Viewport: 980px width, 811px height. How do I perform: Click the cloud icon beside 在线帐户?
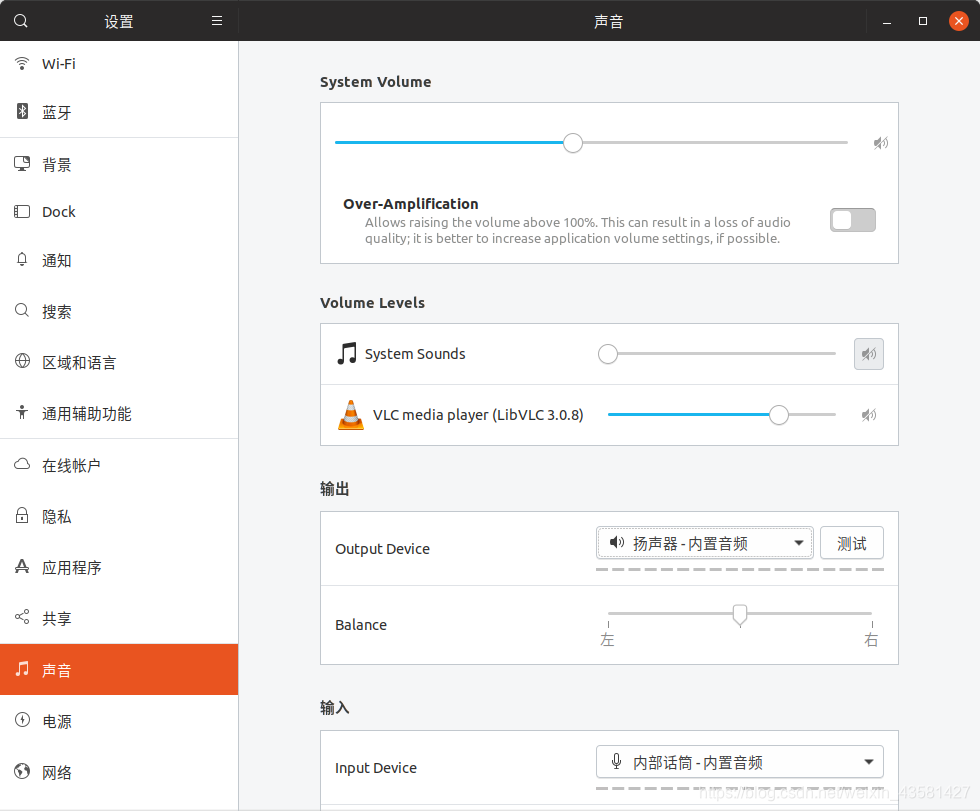tap(22, 464)
